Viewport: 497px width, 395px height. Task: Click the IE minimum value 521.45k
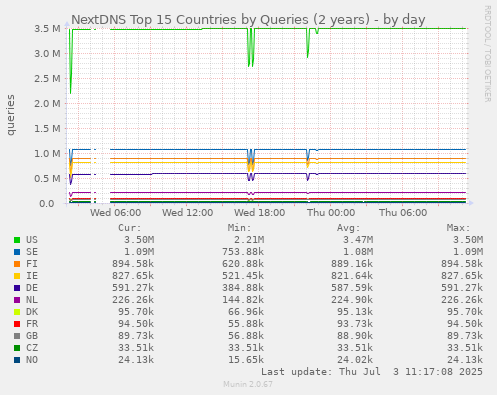point(243,276)
